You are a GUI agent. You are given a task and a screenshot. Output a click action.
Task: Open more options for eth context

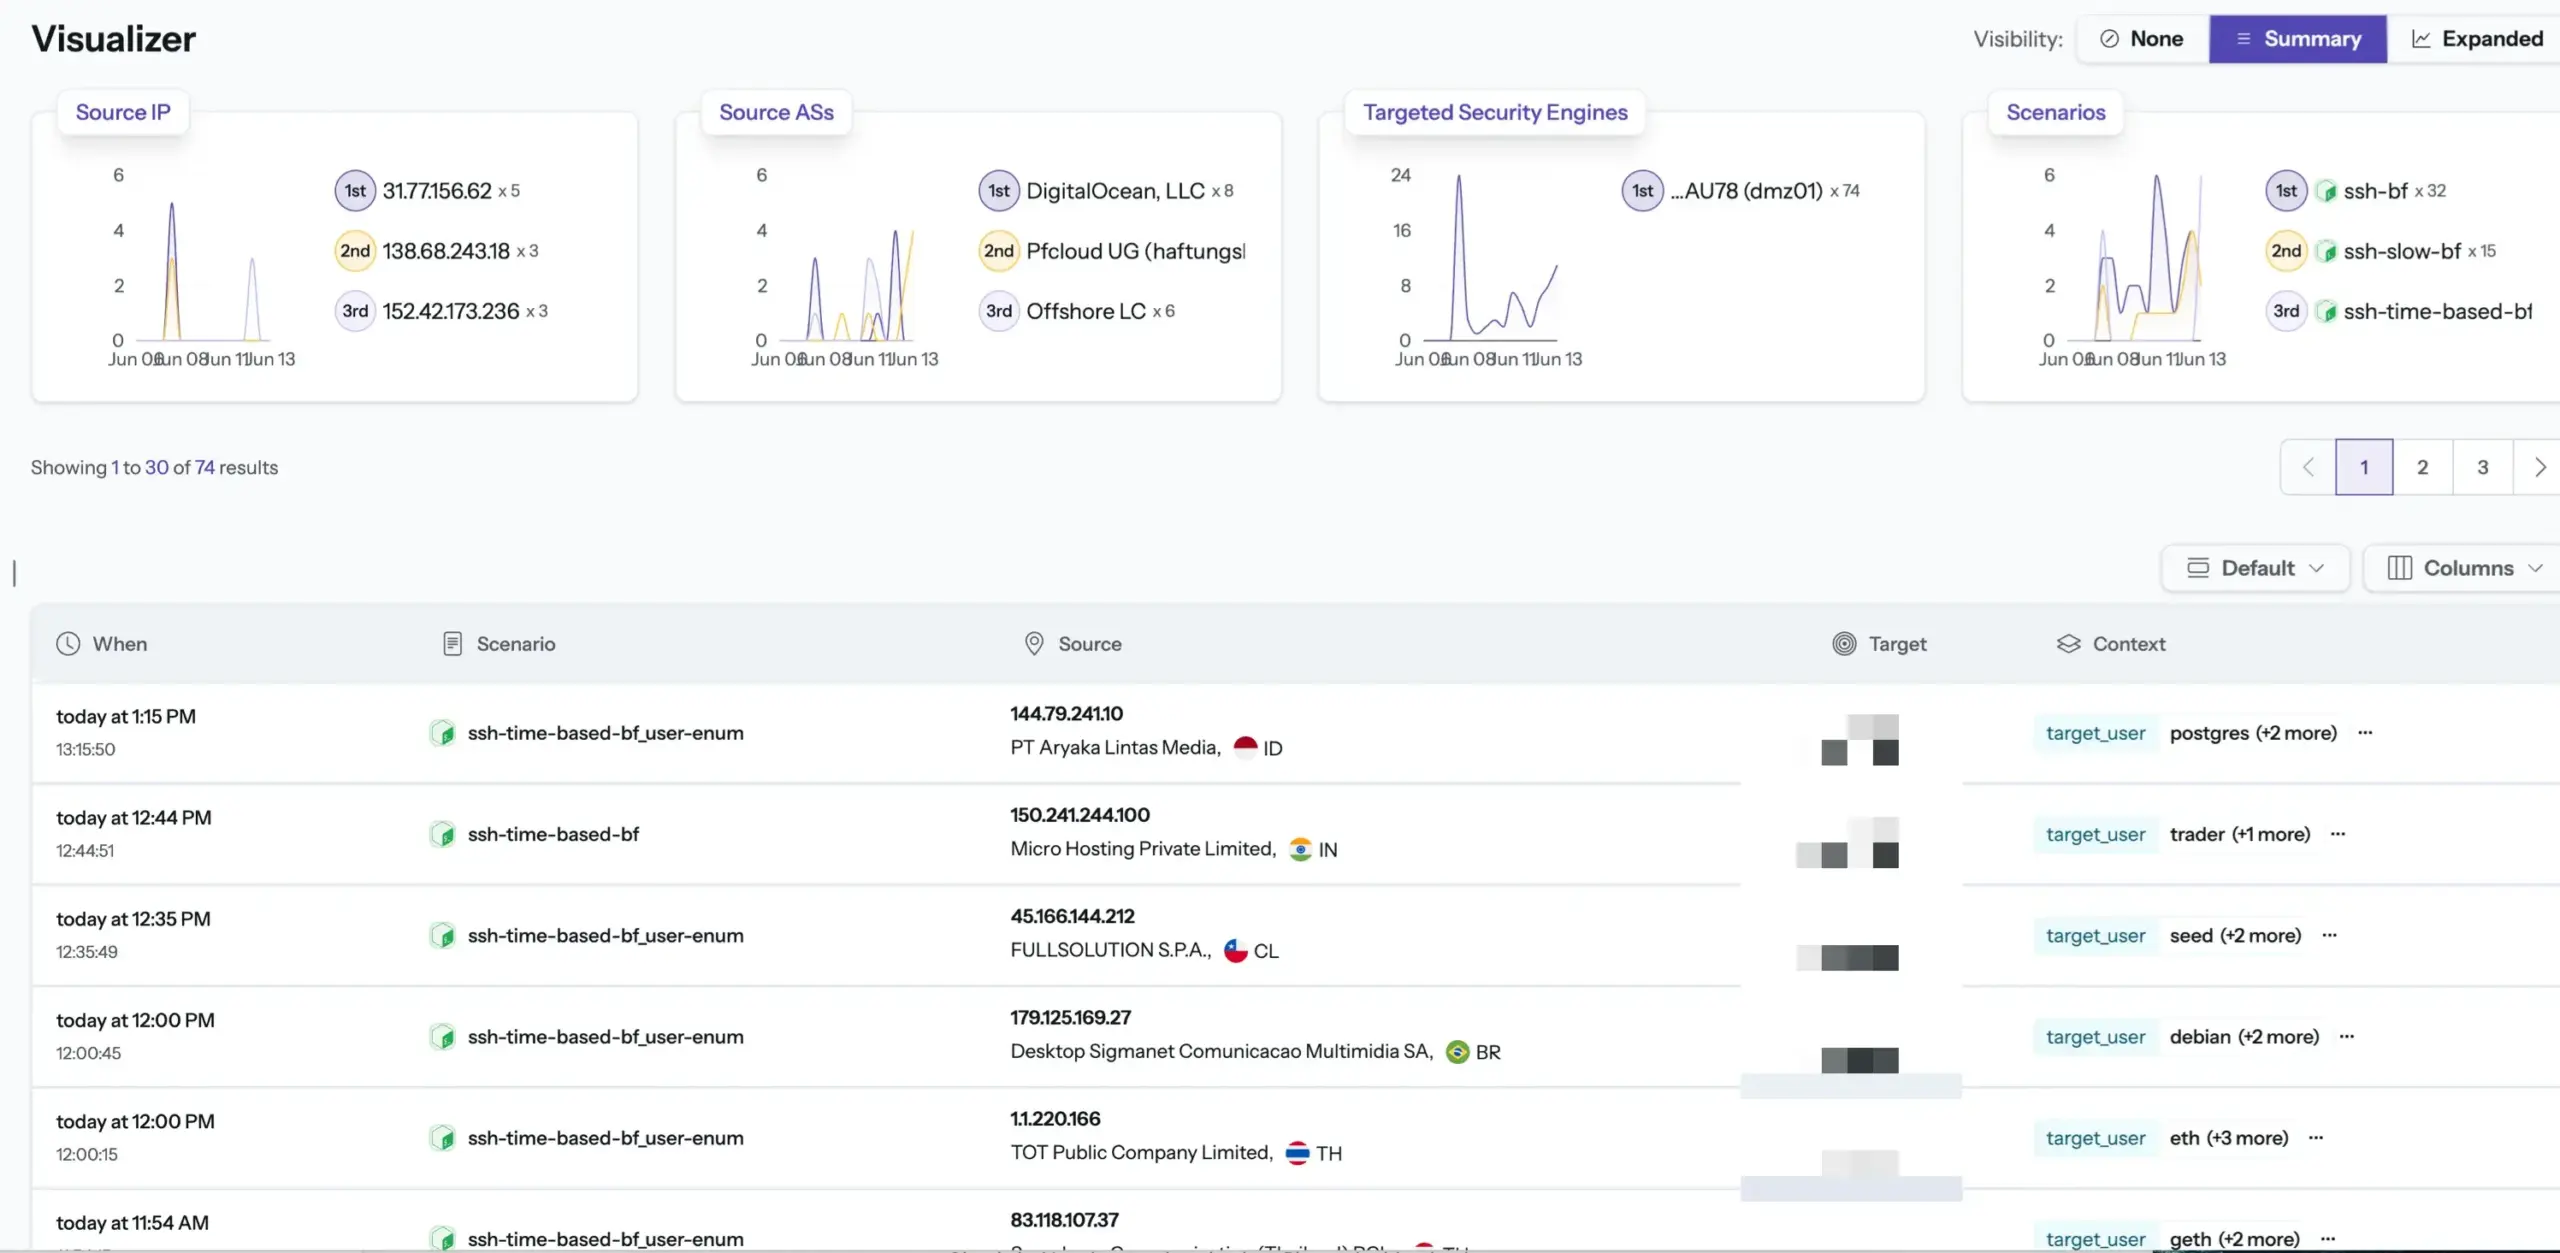click(x=2316, y=1138)
